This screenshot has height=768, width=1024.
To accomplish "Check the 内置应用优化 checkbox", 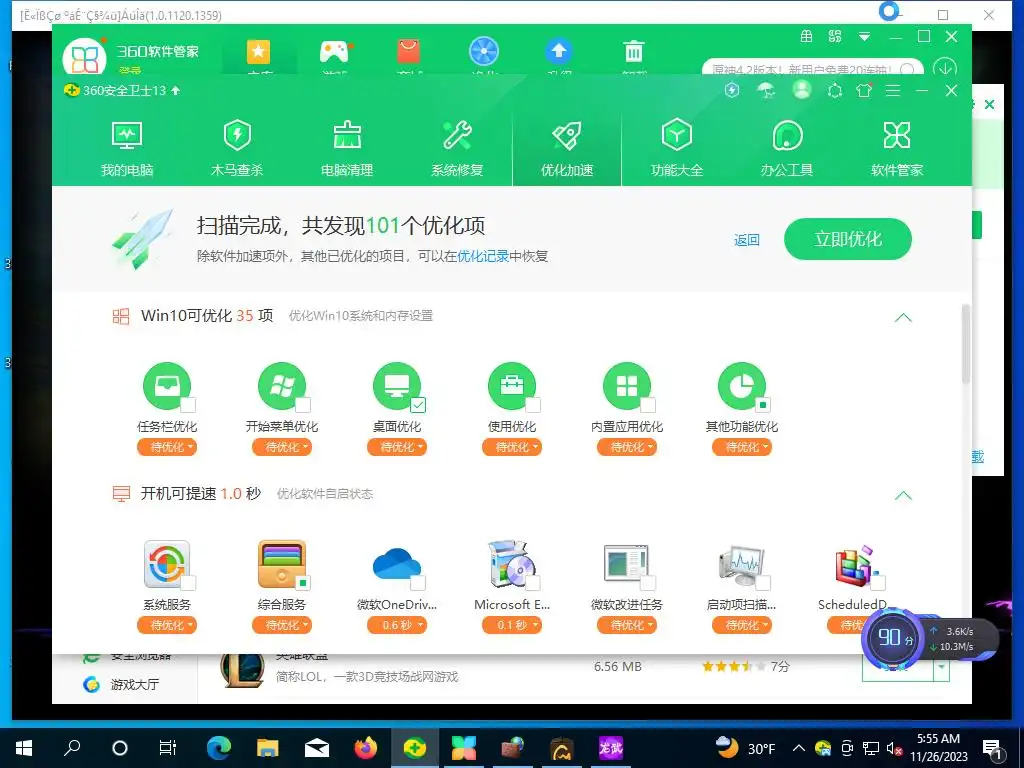I will (648, 405).
